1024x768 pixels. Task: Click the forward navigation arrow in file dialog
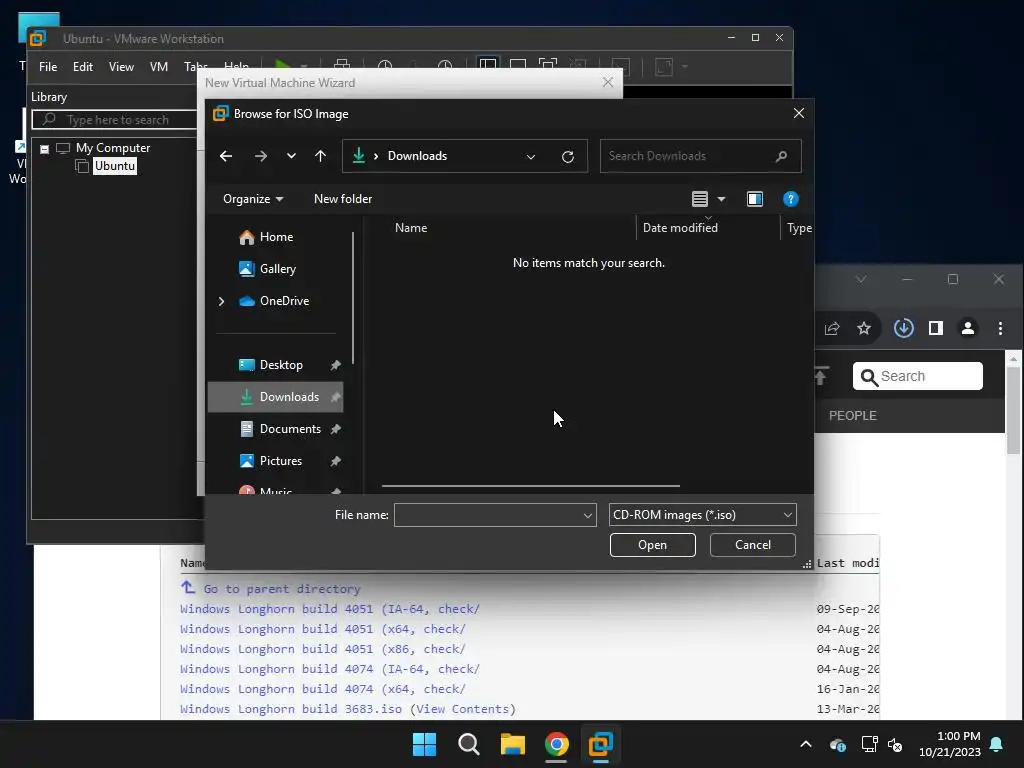[x=261, y=156]
